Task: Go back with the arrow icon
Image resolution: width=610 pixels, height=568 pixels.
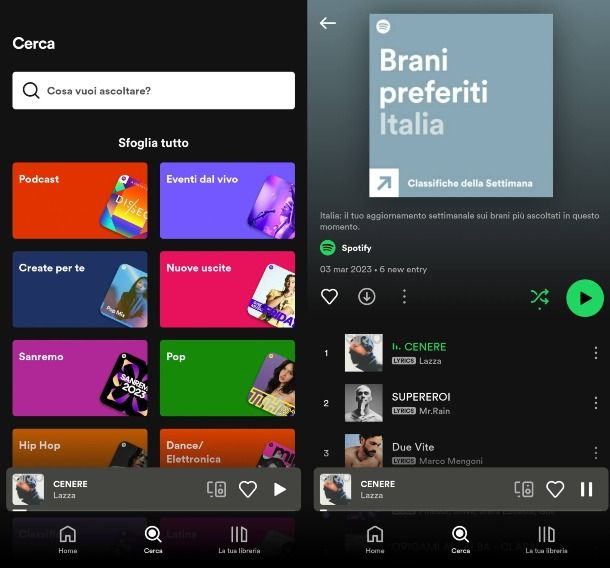Action: point(328,23)
